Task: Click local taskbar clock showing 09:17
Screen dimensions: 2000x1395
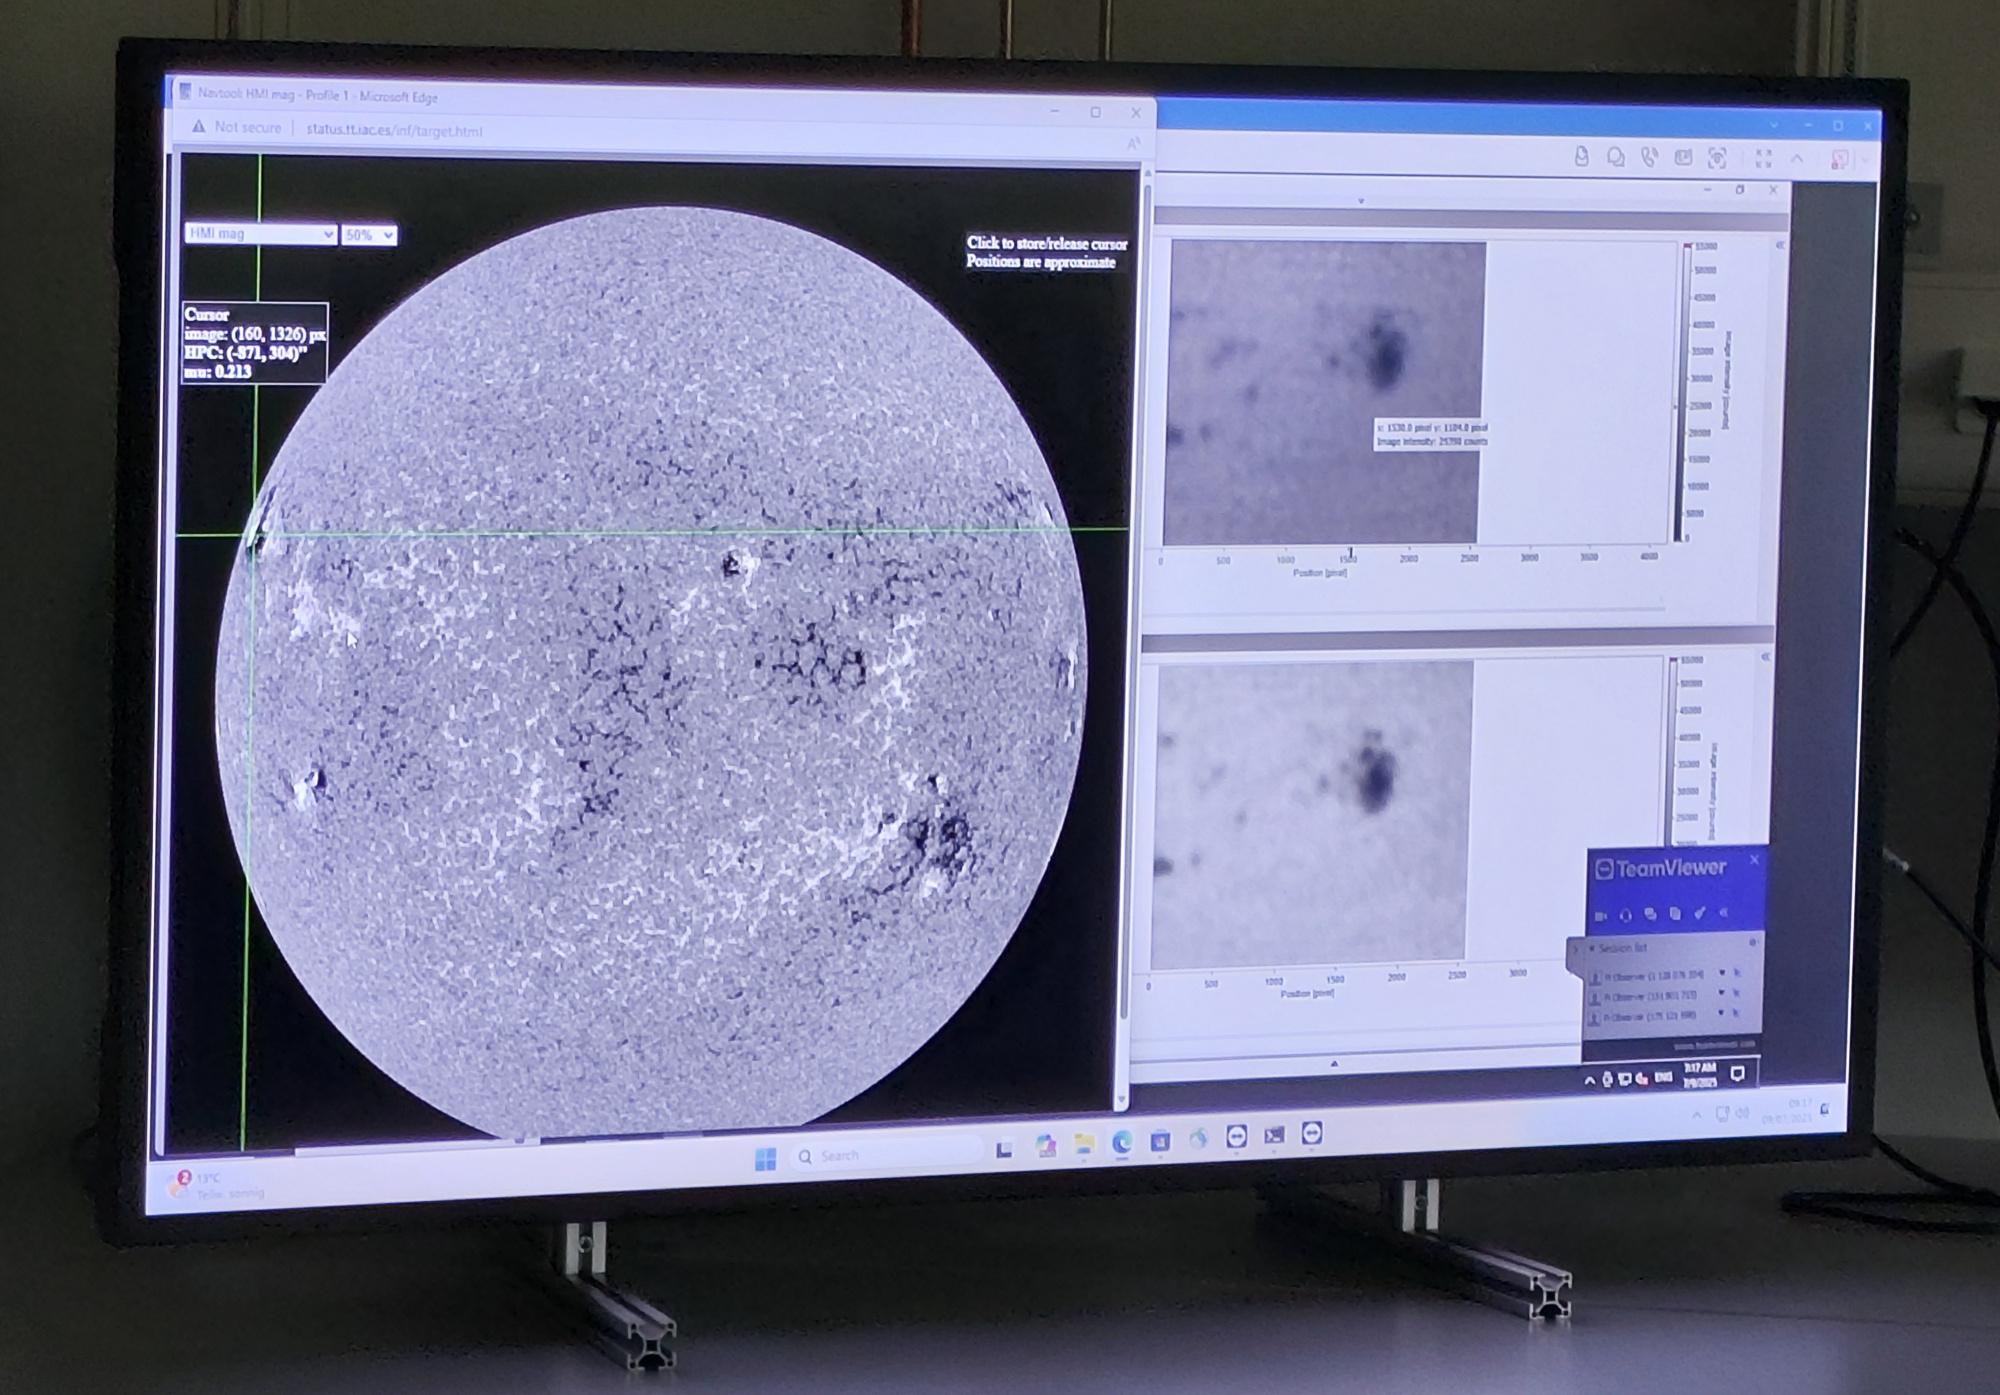Action: [1786, 1110]
